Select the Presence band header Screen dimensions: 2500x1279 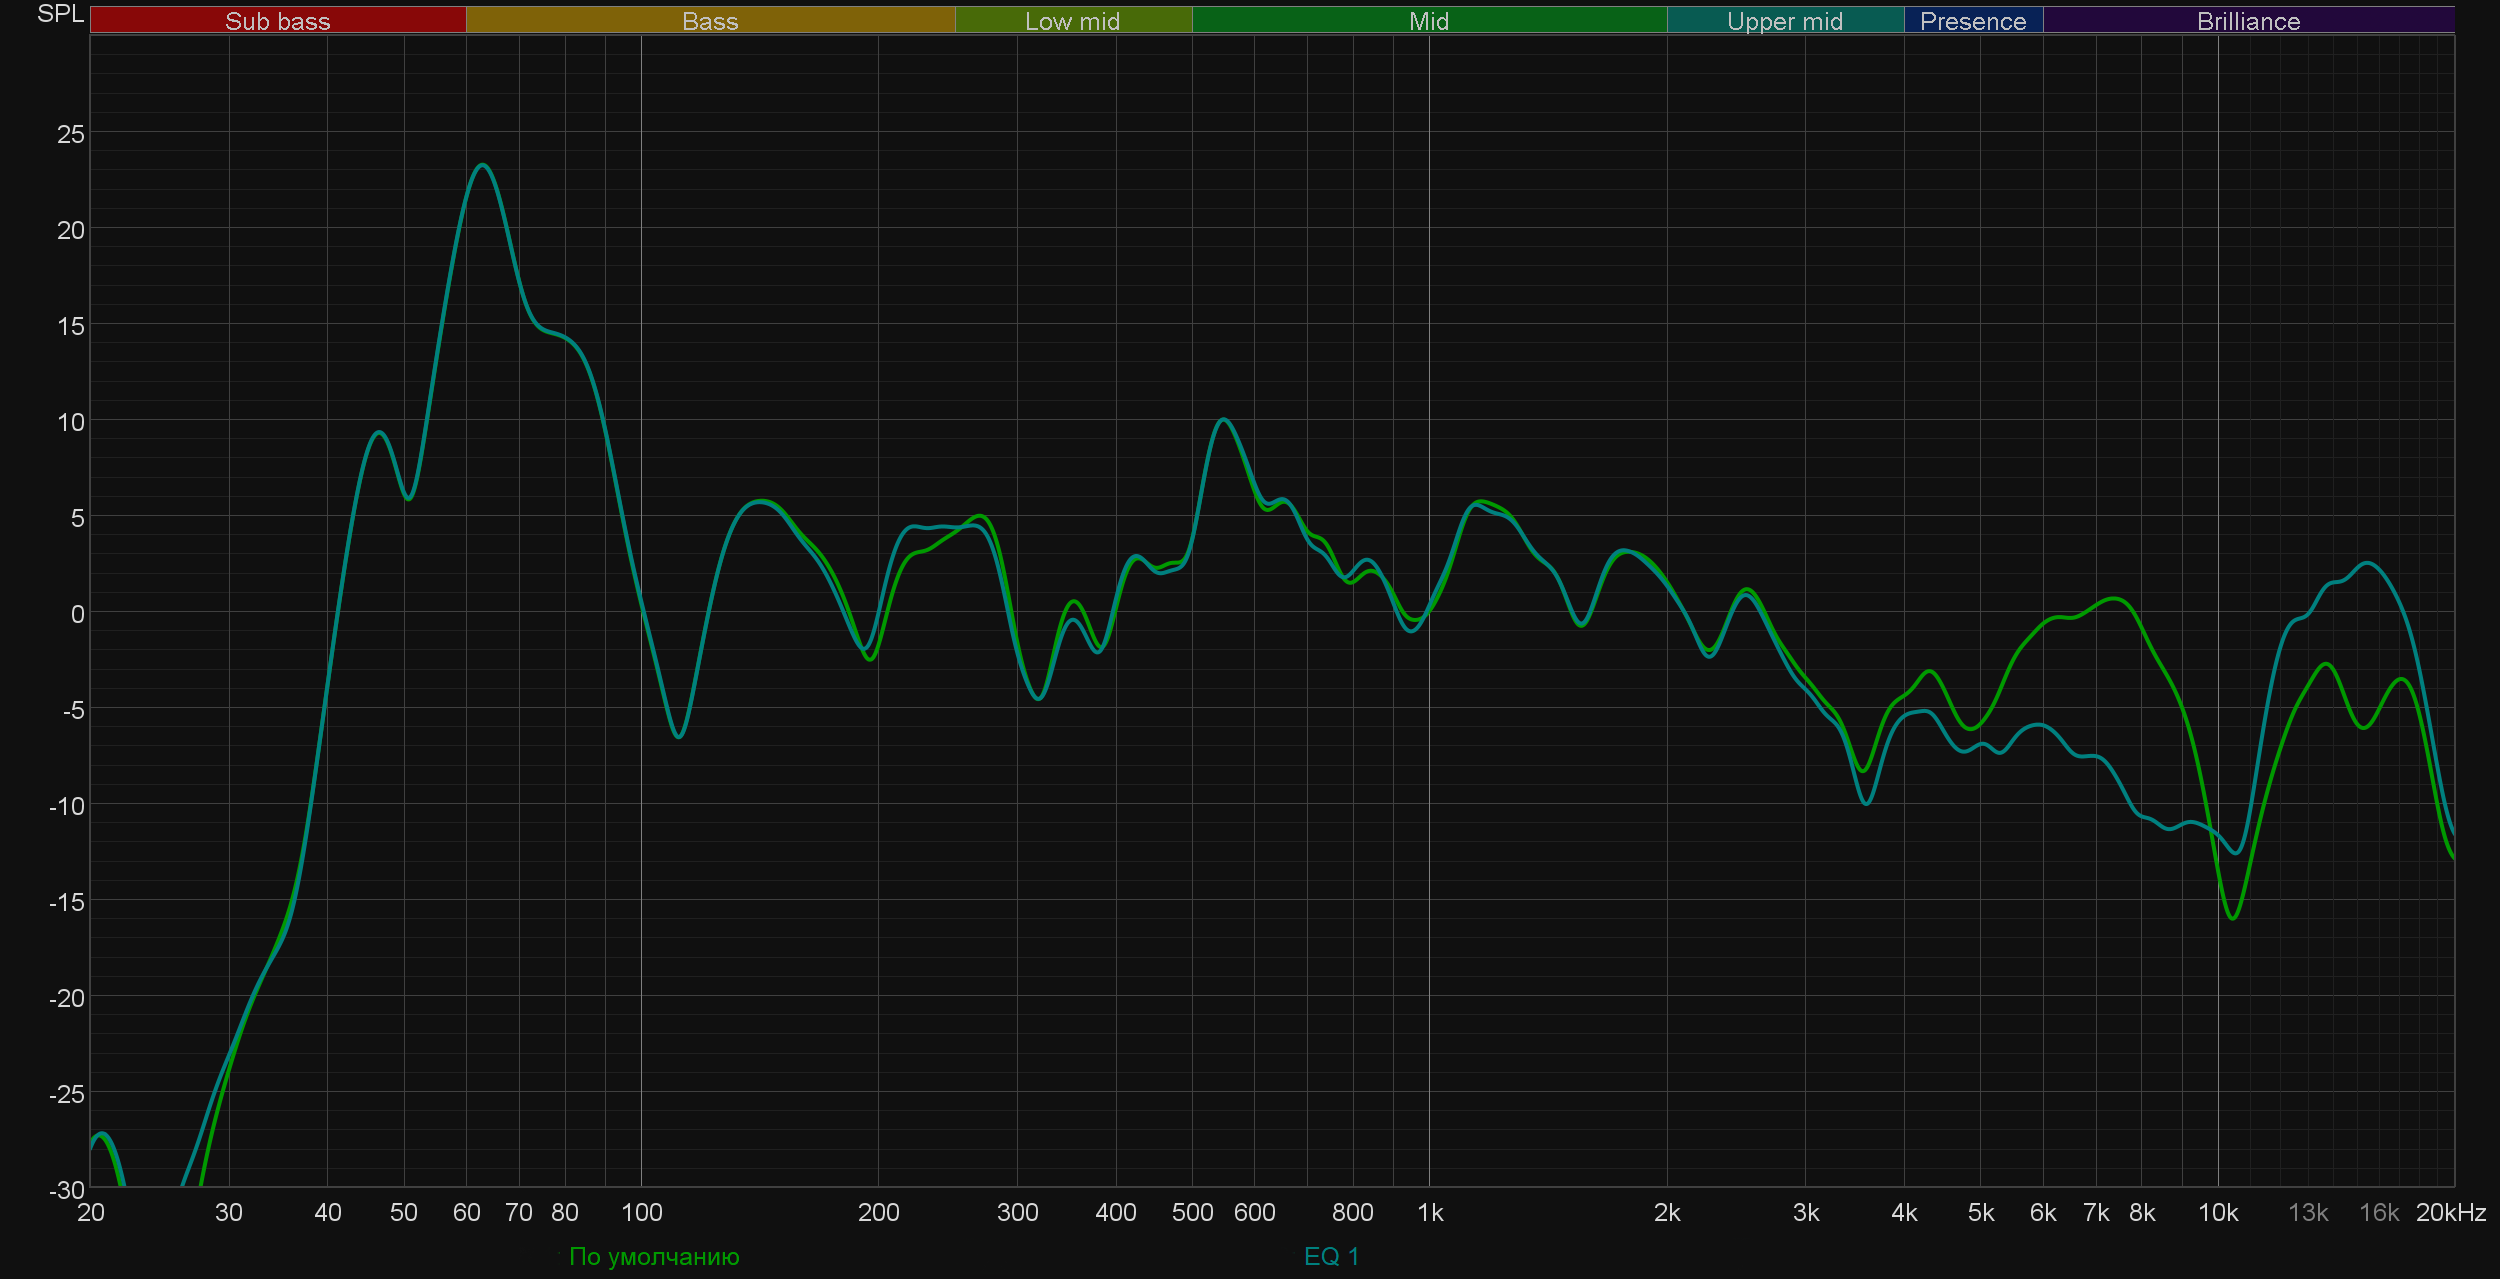click(1972, 21)
